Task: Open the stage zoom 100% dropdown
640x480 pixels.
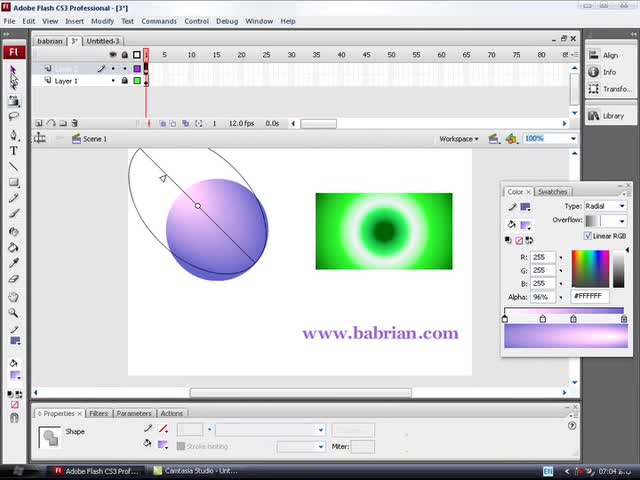Action: [x=573, y=139]
